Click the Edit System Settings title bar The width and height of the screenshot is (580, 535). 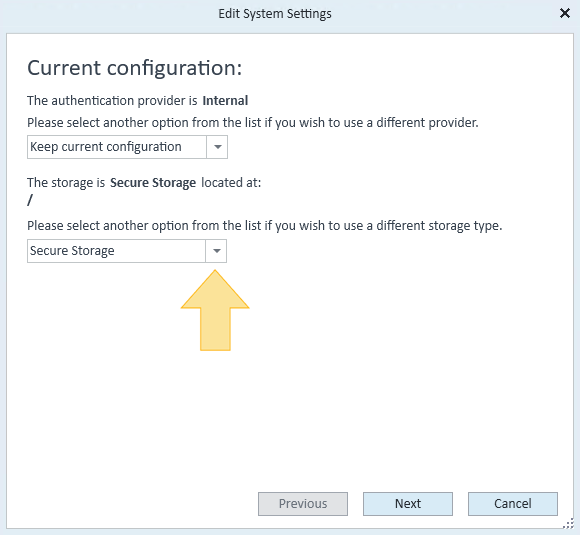click(x=274, y=14)
